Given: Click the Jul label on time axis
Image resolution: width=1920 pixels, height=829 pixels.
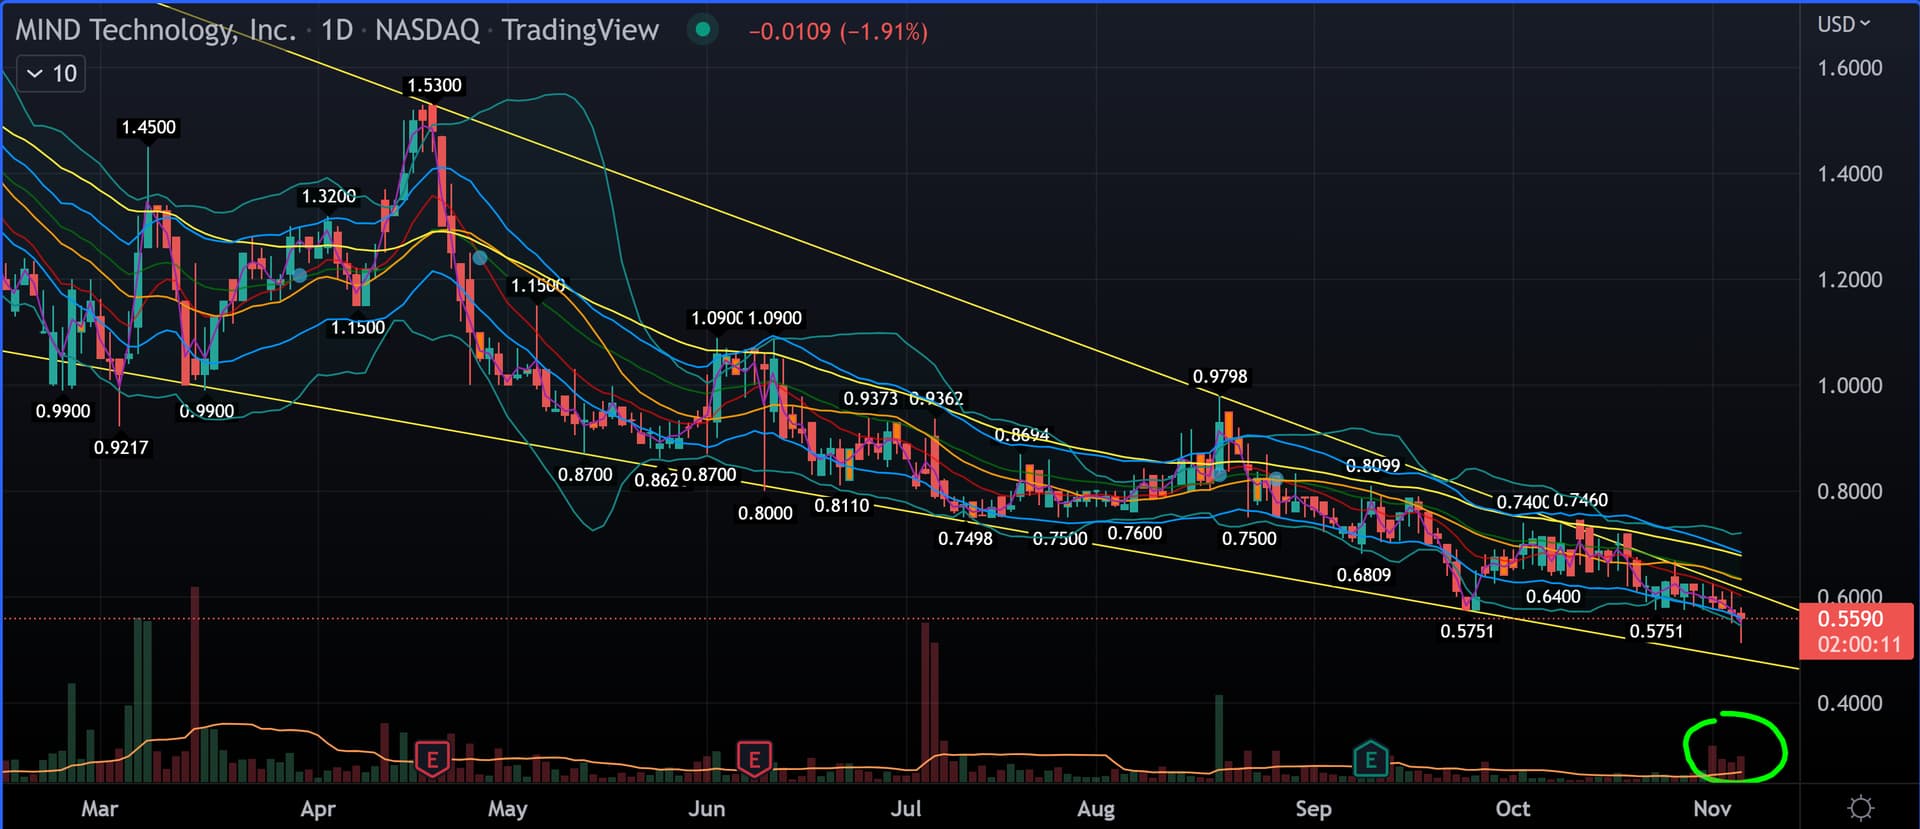Looking at the screenshot, I should pos(905,808).
